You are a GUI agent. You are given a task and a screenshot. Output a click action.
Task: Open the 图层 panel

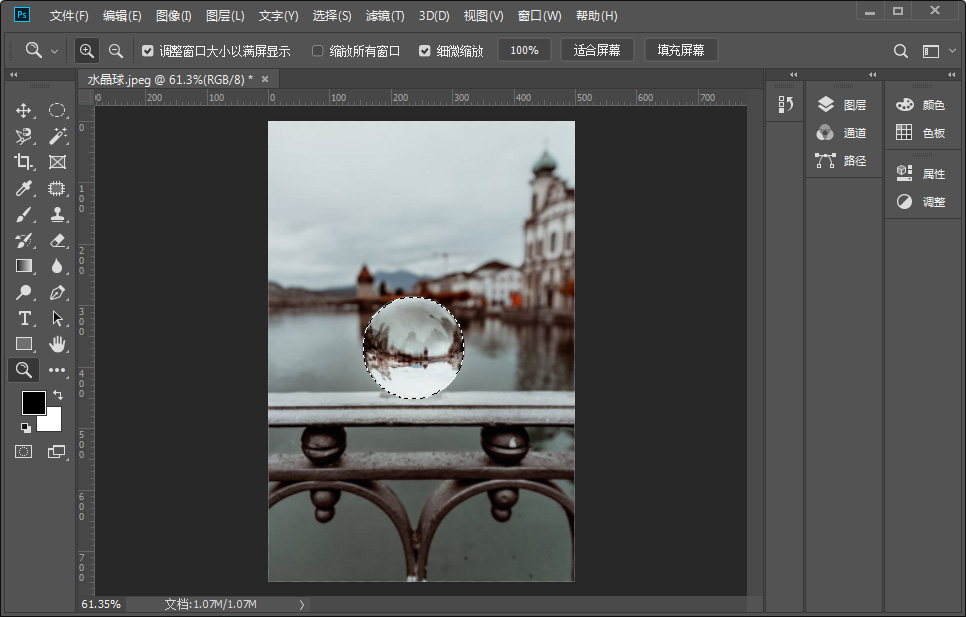click(x=842, y=105)
